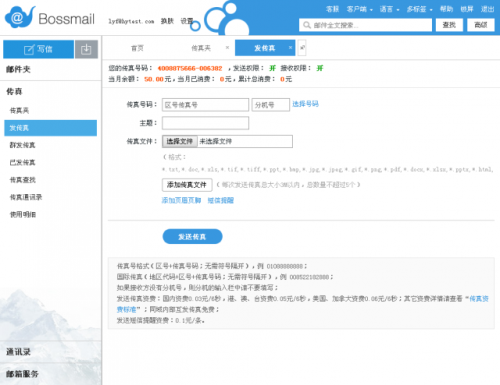Image resolution: width=500 pixels, height=385 pixels.
Task: Click the expand fullscreen icon beside tabs
Action: pyautogui.click(x=302, y=48)
